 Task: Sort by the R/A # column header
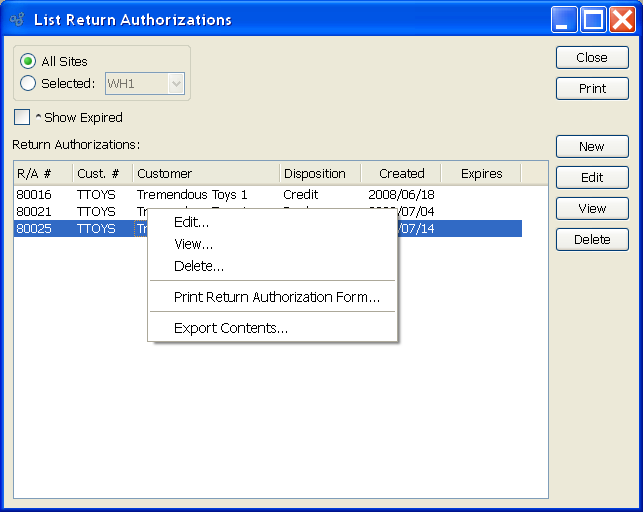42,174
